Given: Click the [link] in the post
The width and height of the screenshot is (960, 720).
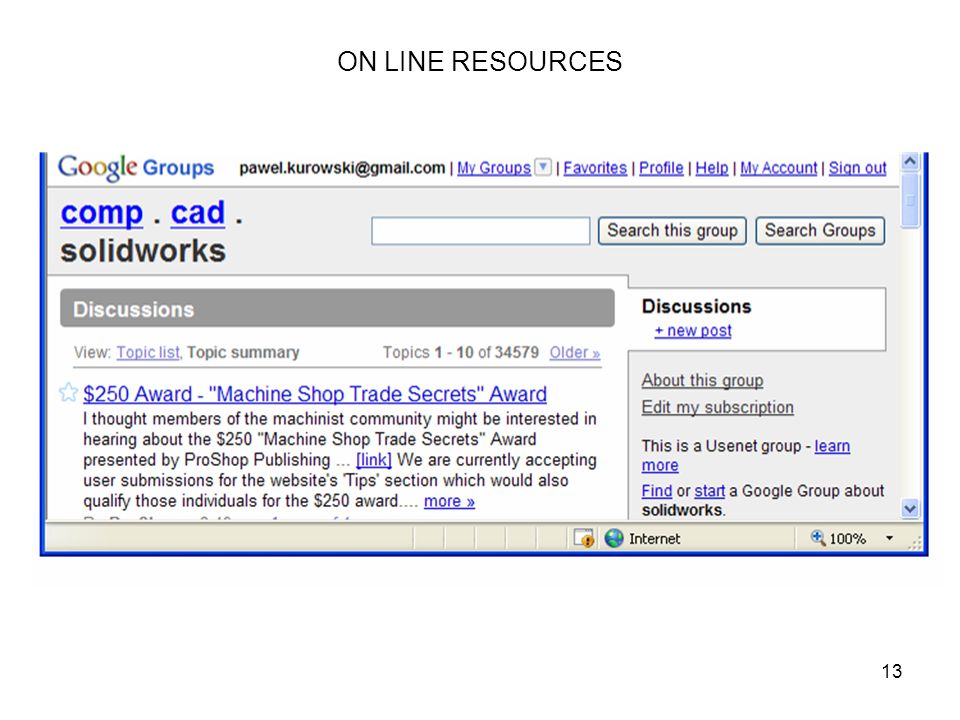Looking at the screenshot, I should click(x=373, y=460).
